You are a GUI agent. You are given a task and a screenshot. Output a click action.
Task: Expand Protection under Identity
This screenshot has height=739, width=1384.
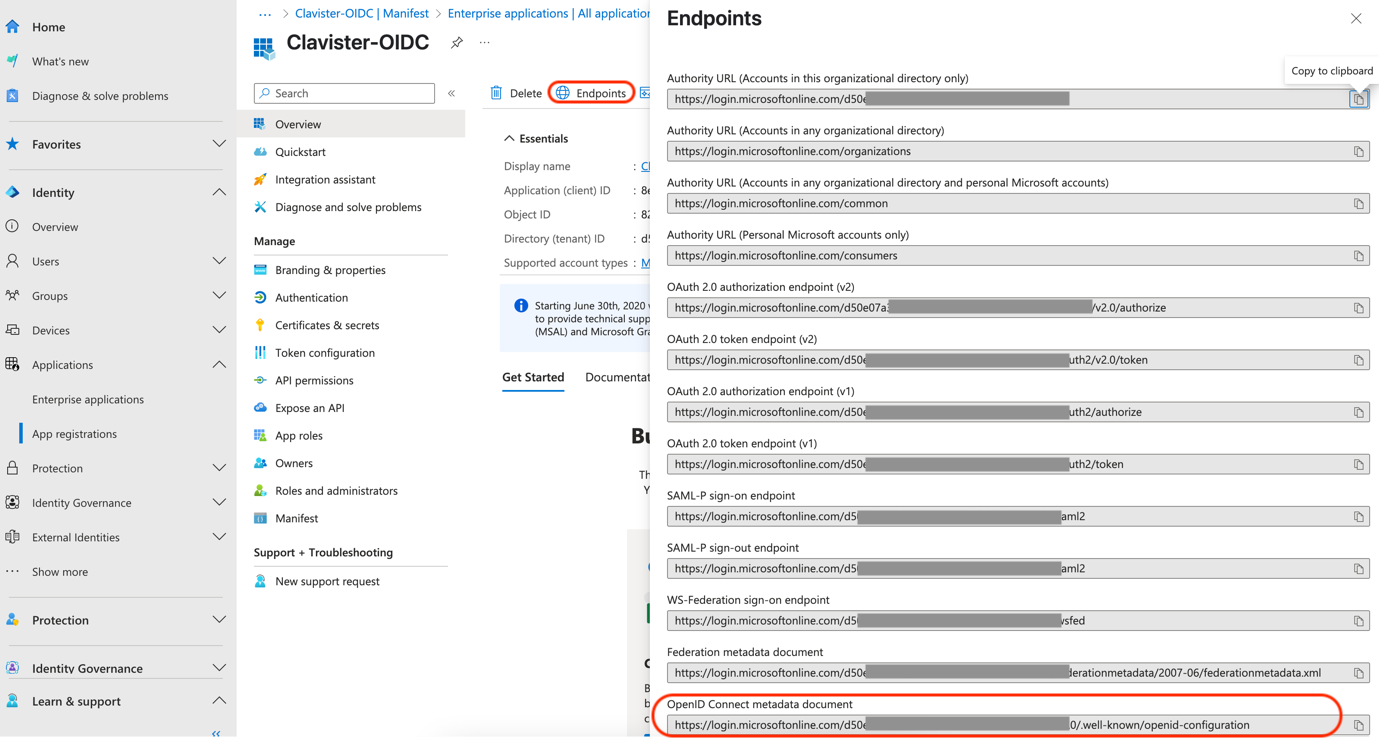(219, 468)
